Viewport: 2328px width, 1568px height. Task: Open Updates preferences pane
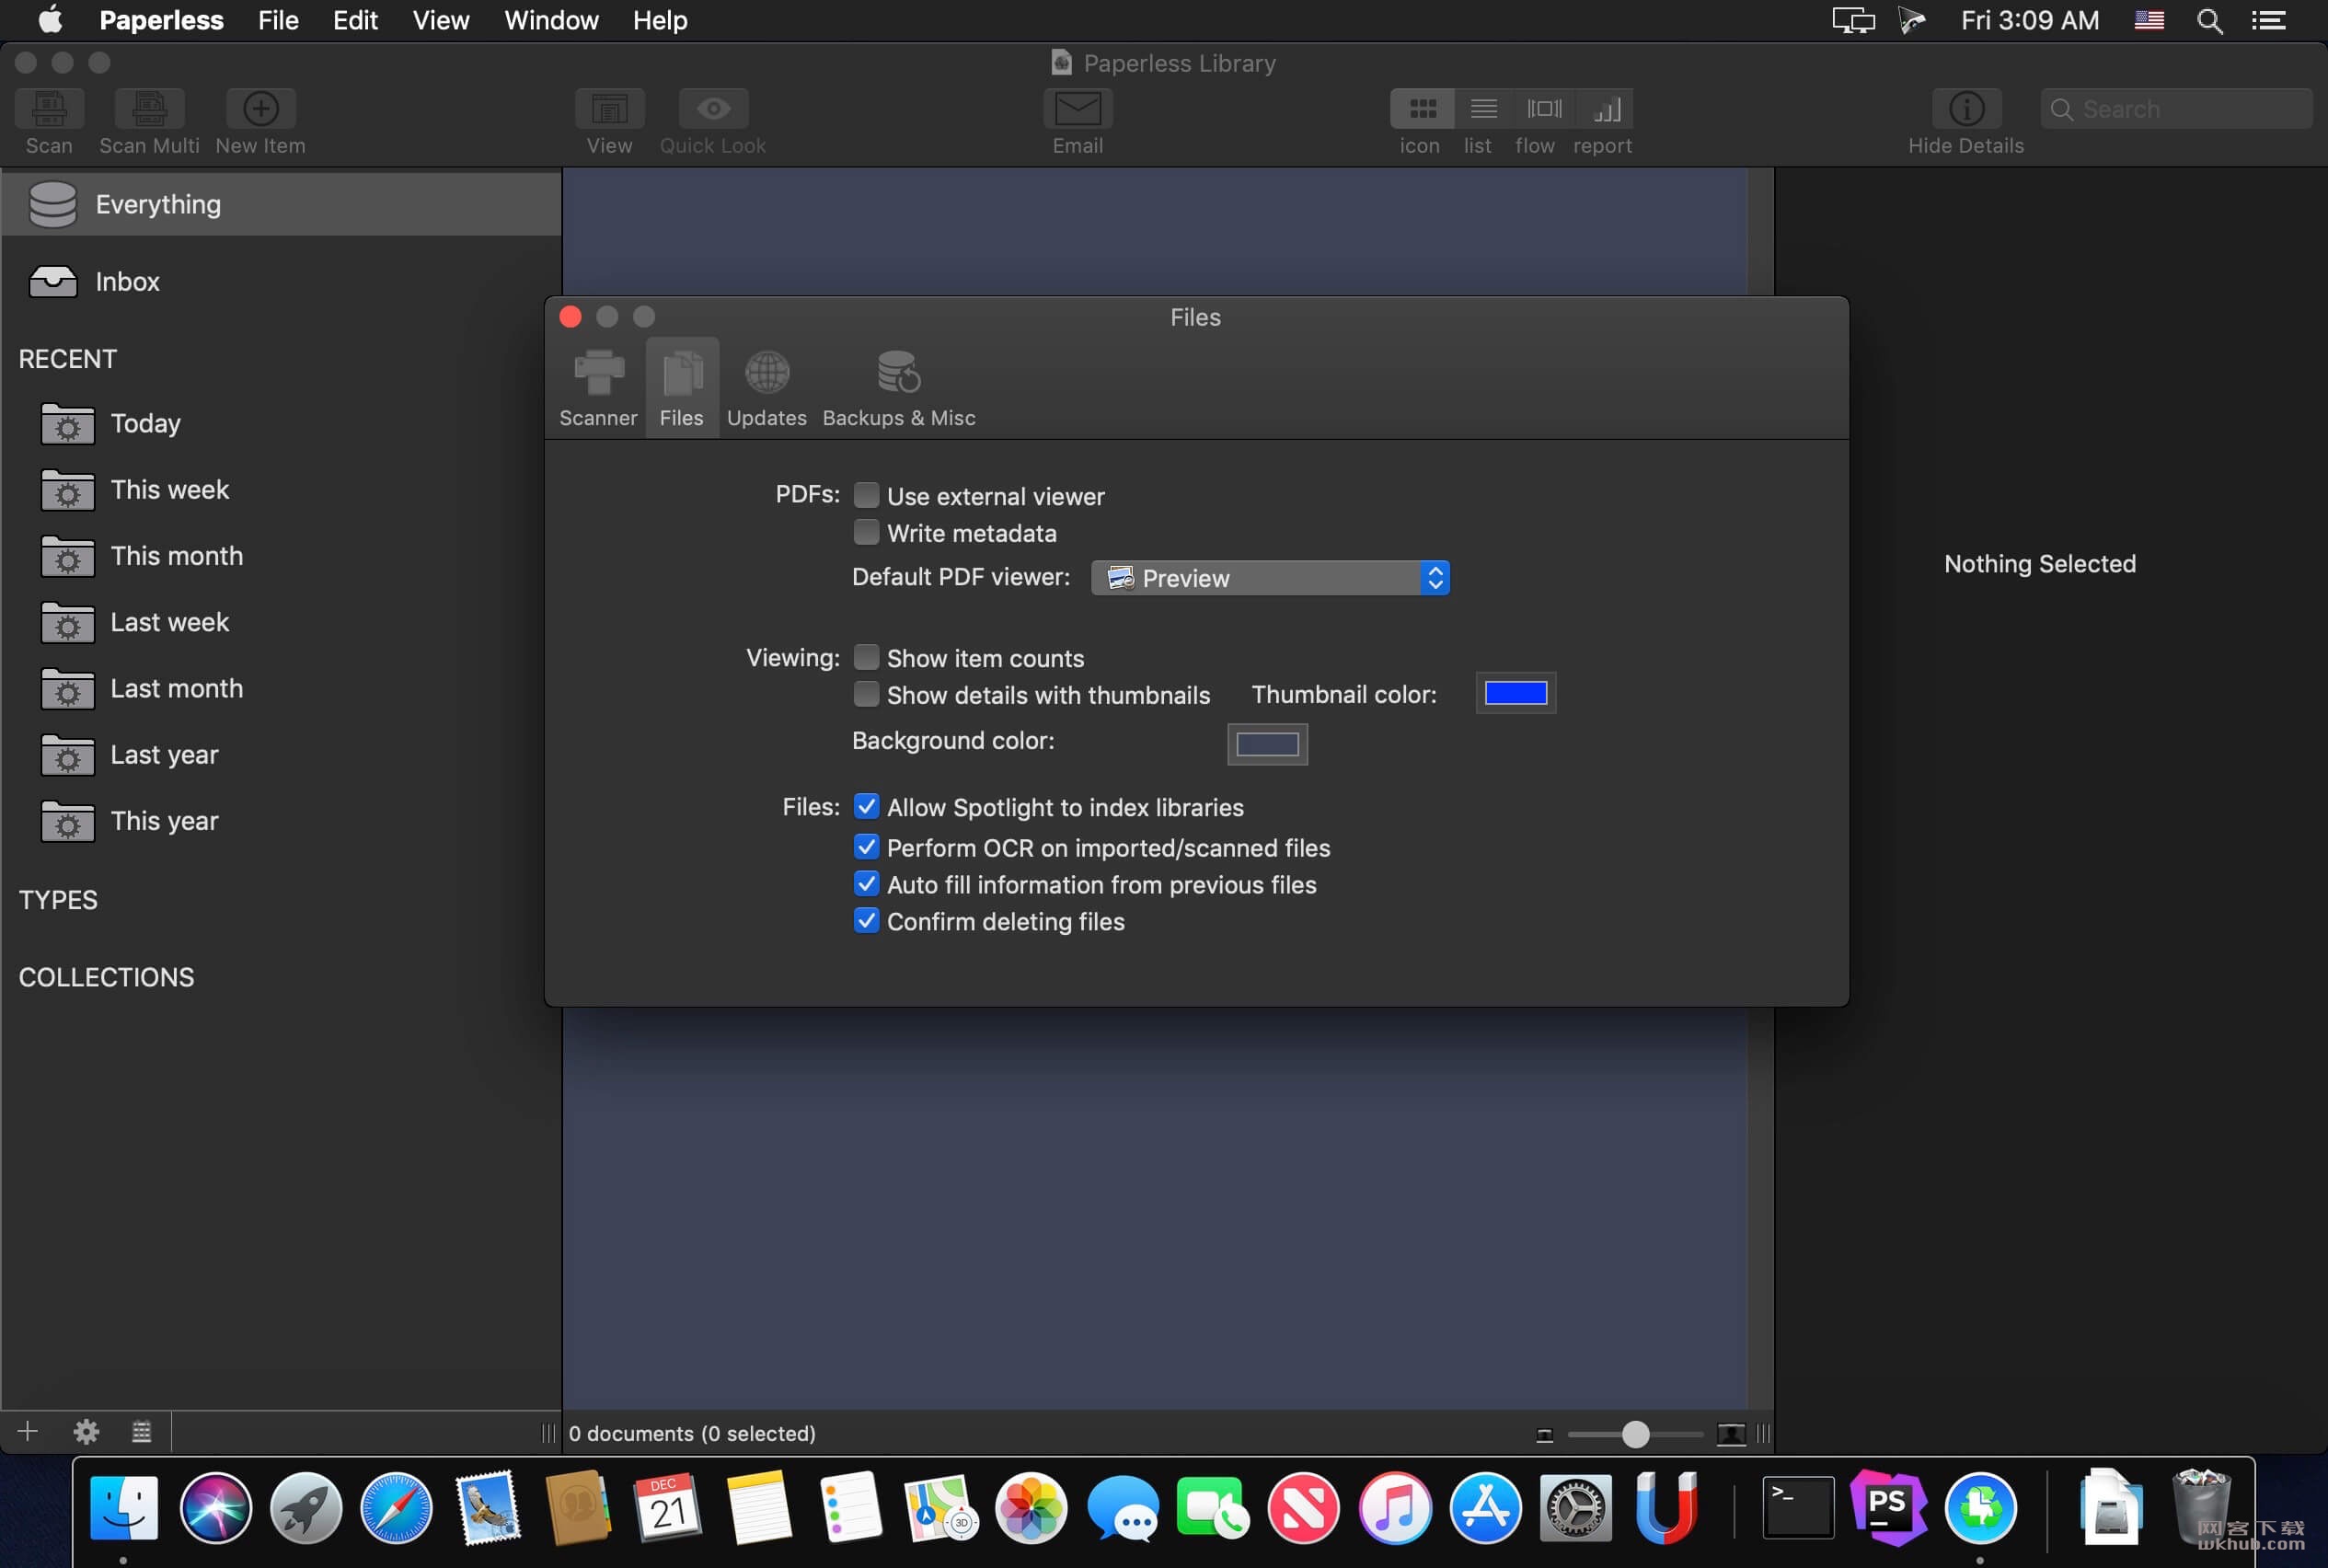pos(766,389)
